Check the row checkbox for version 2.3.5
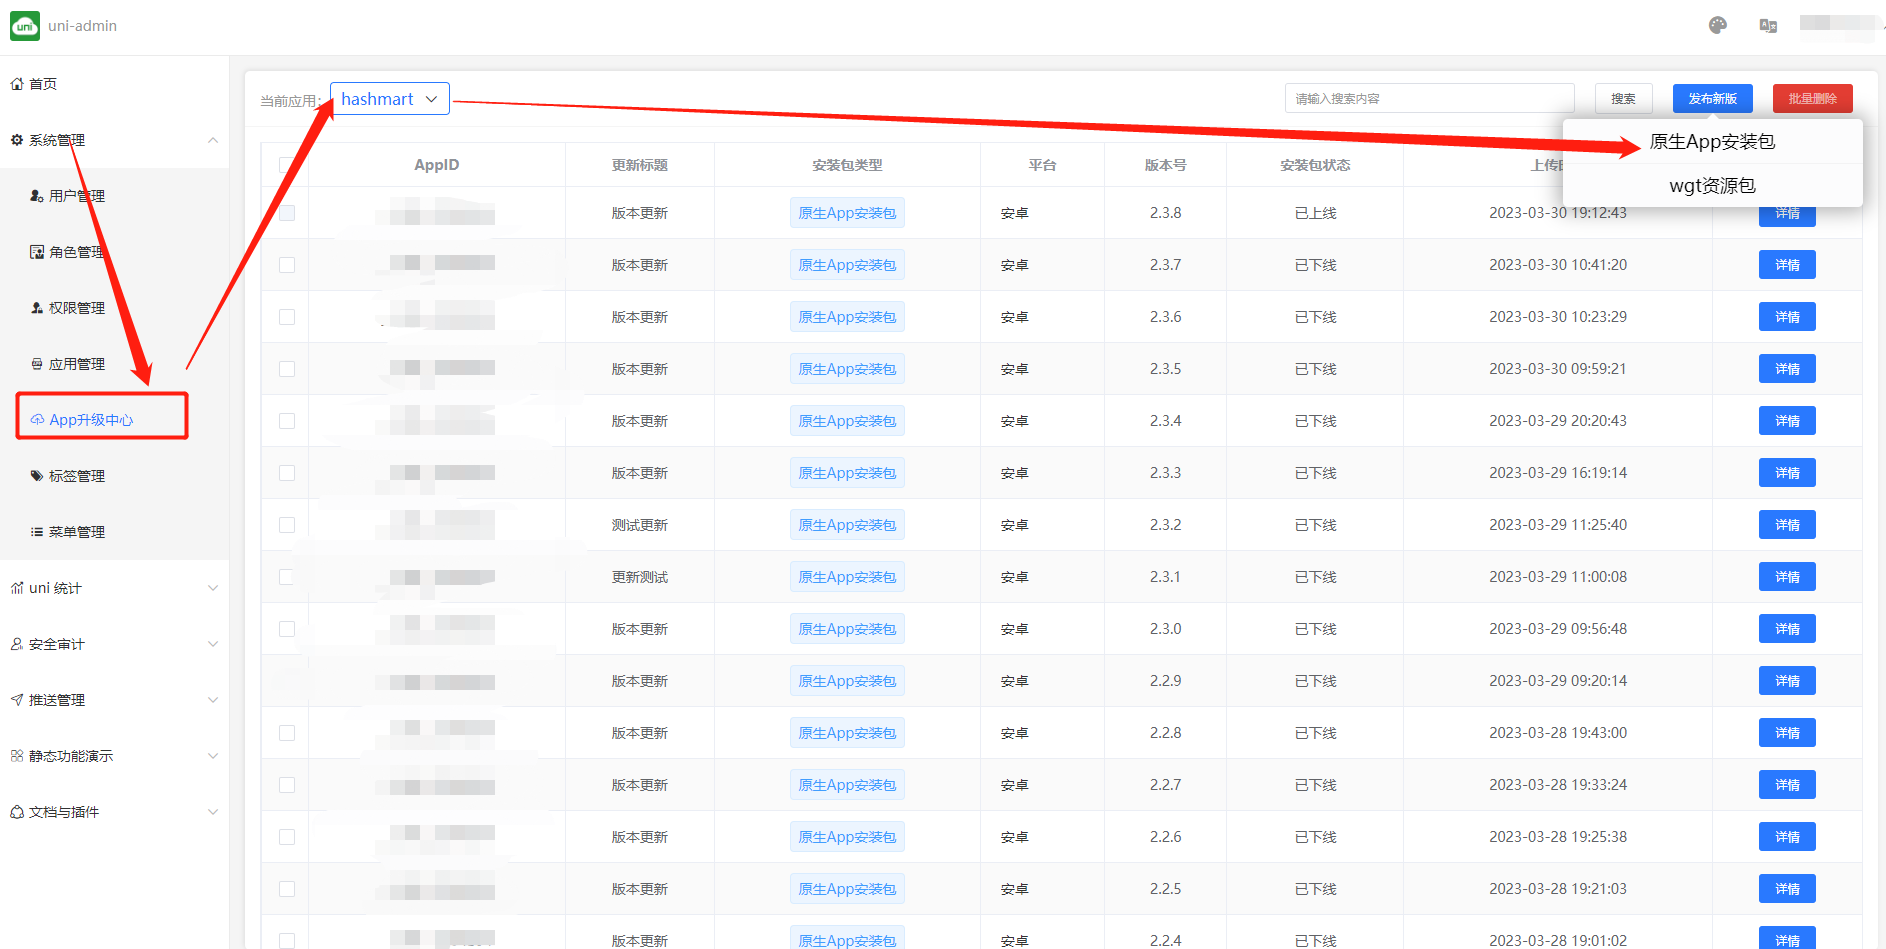This screenshot has width=1886, height=949. pyautogui.click(x=287, y=369)
